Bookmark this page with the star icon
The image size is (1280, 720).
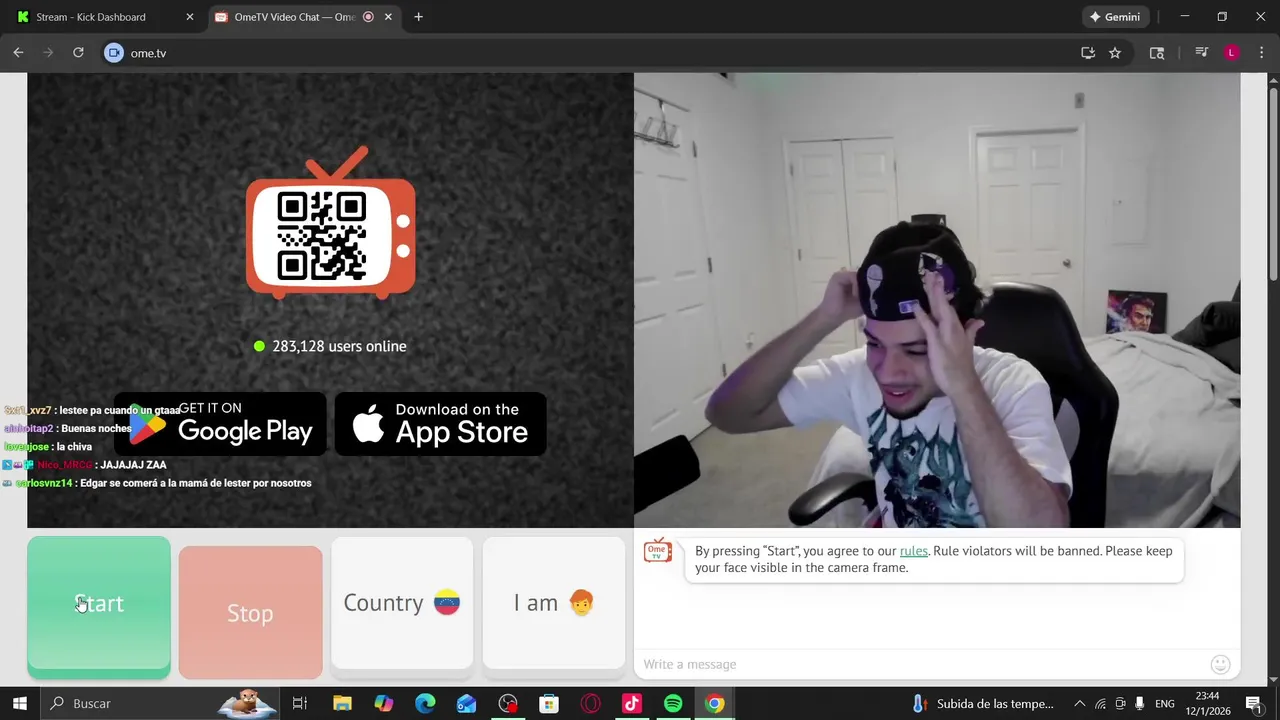click(1115, 53)
